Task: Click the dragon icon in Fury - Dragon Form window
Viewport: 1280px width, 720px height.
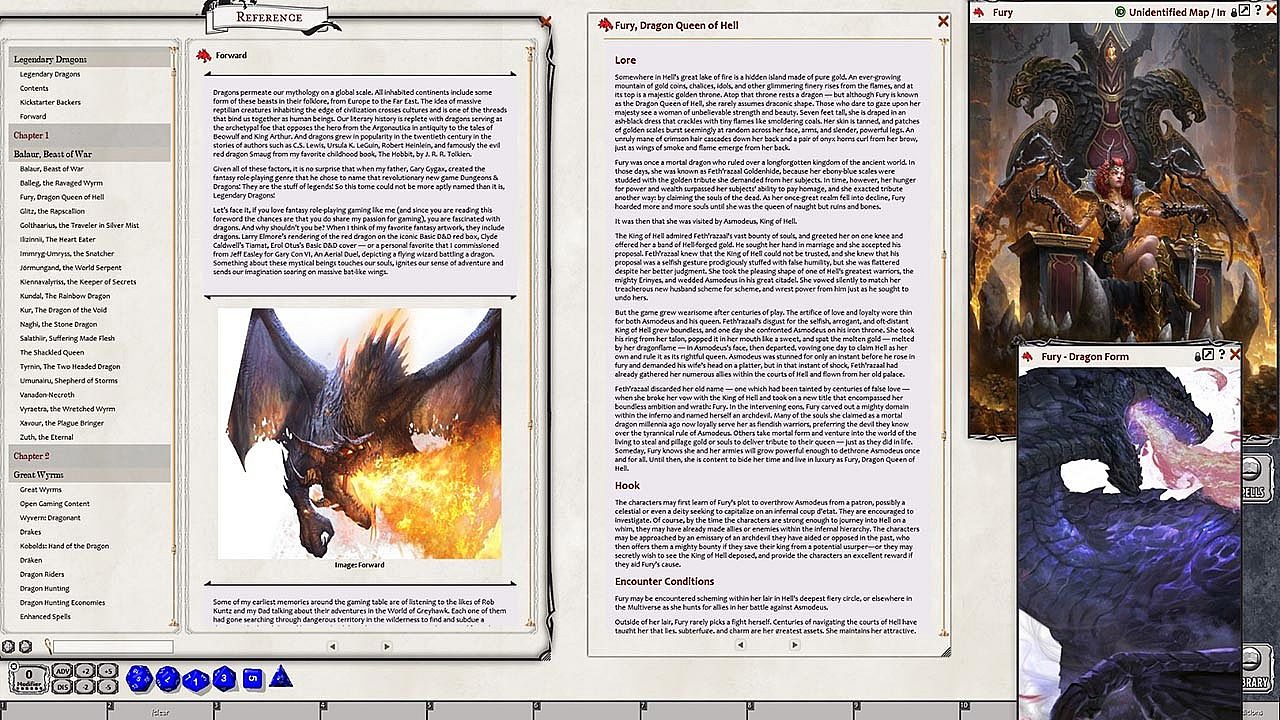Action: click(x=1029, y=356)
